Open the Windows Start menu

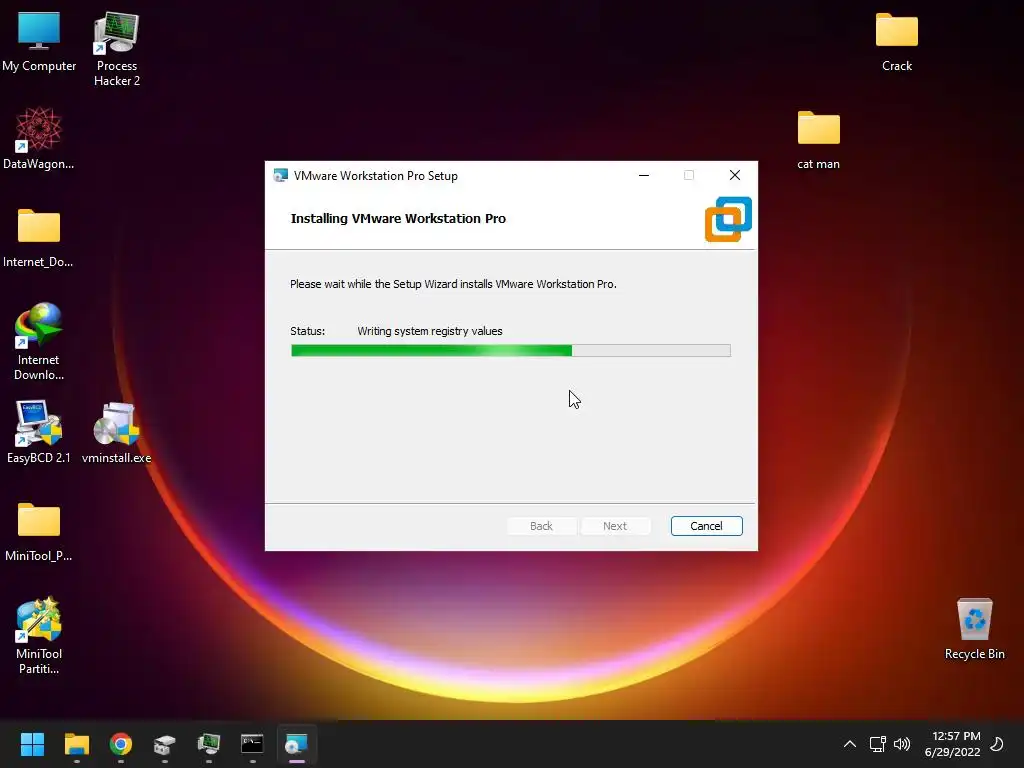32,744
